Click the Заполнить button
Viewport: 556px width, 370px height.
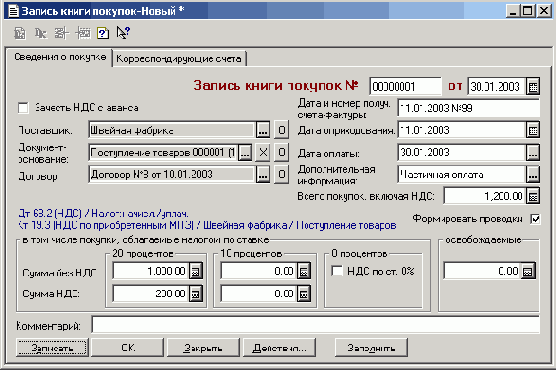[371, 348]
